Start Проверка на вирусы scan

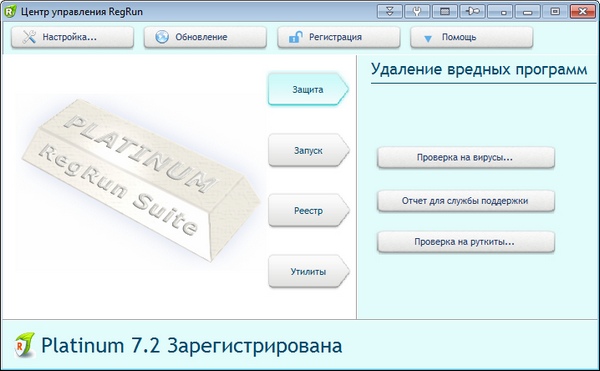[x=466, y=157]
